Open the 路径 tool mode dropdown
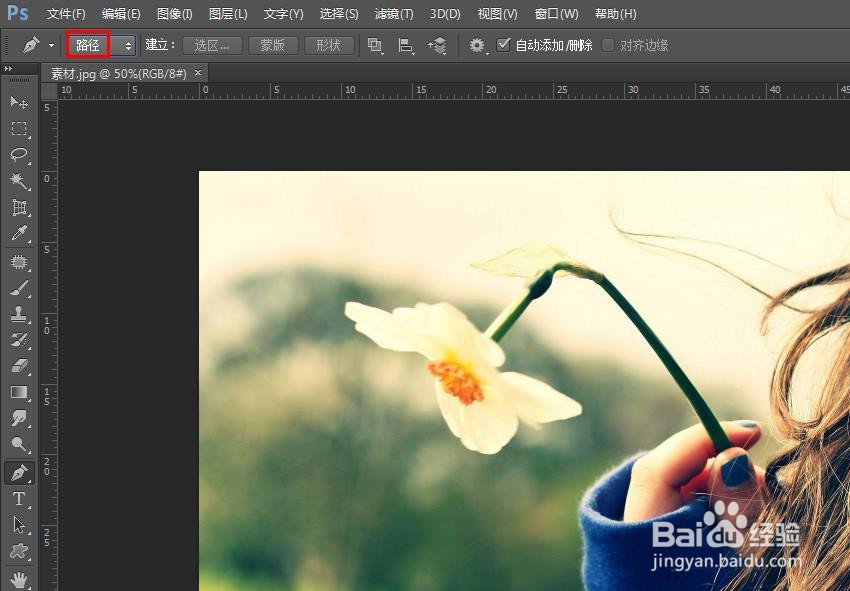 (101, 45)
